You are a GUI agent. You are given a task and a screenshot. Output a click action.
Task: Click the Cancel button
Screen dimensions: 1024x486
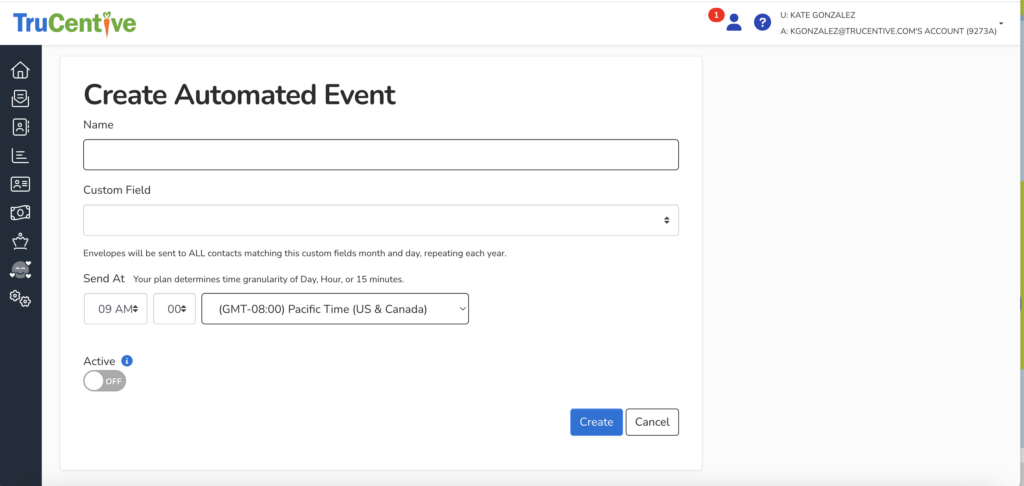pos(652,422)
